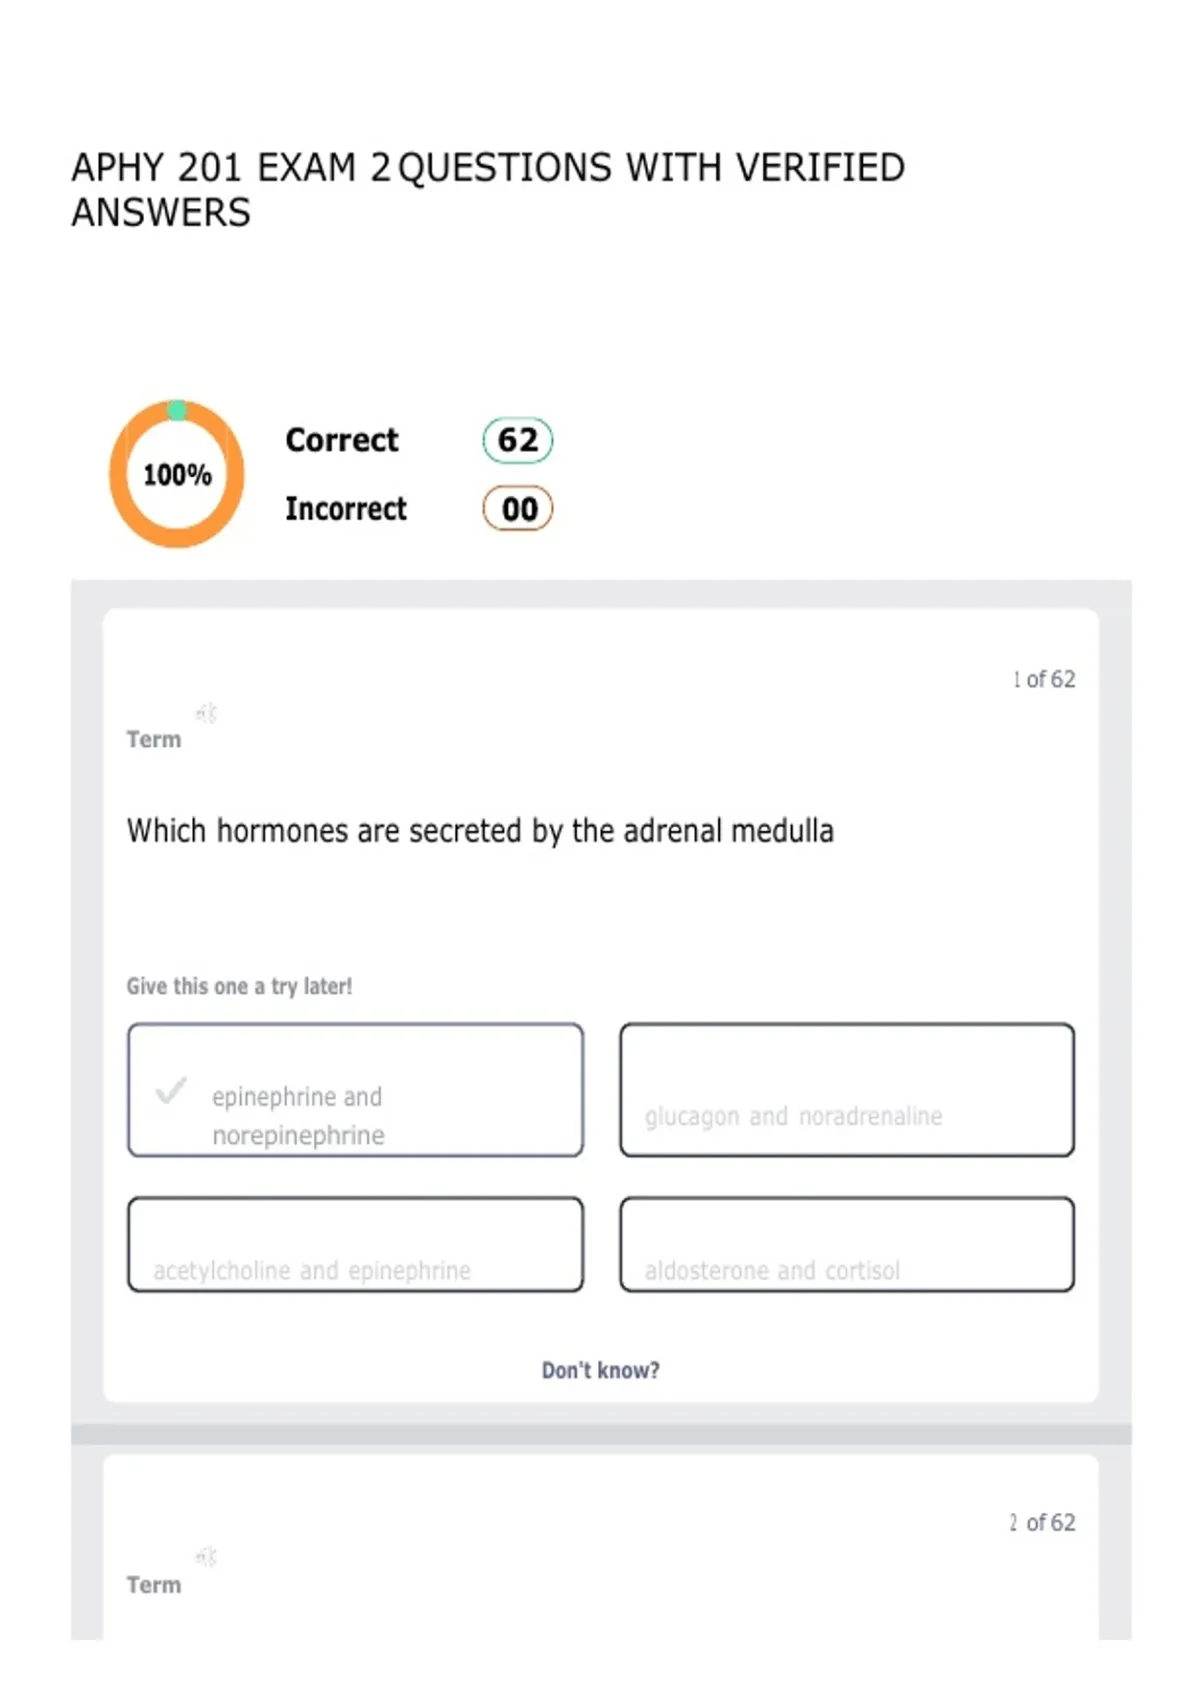Screen dimensions: 1200x1700
Task: Click the Correct label
Action: pyautogui.click(x=342, y=440)
